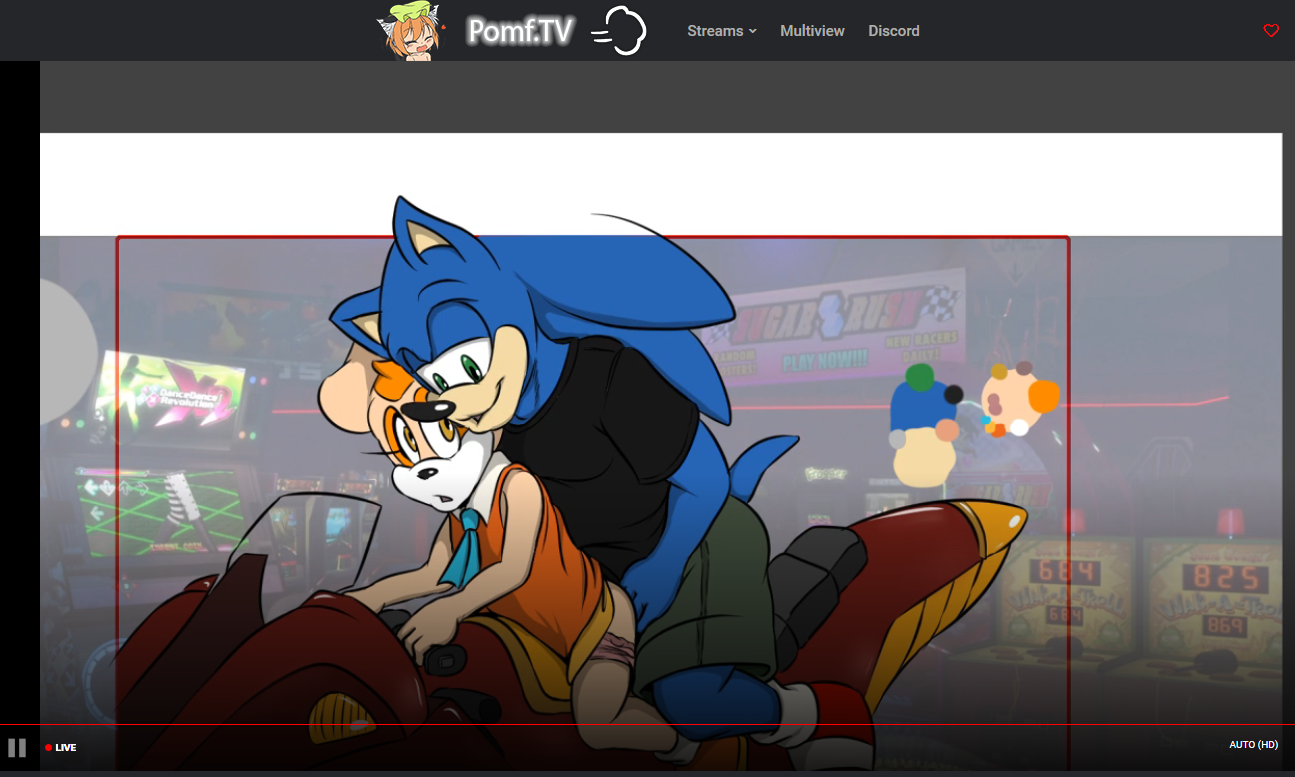Pick the black color palette dot
The image size is (1295, 777).
(x=953, y=395)
